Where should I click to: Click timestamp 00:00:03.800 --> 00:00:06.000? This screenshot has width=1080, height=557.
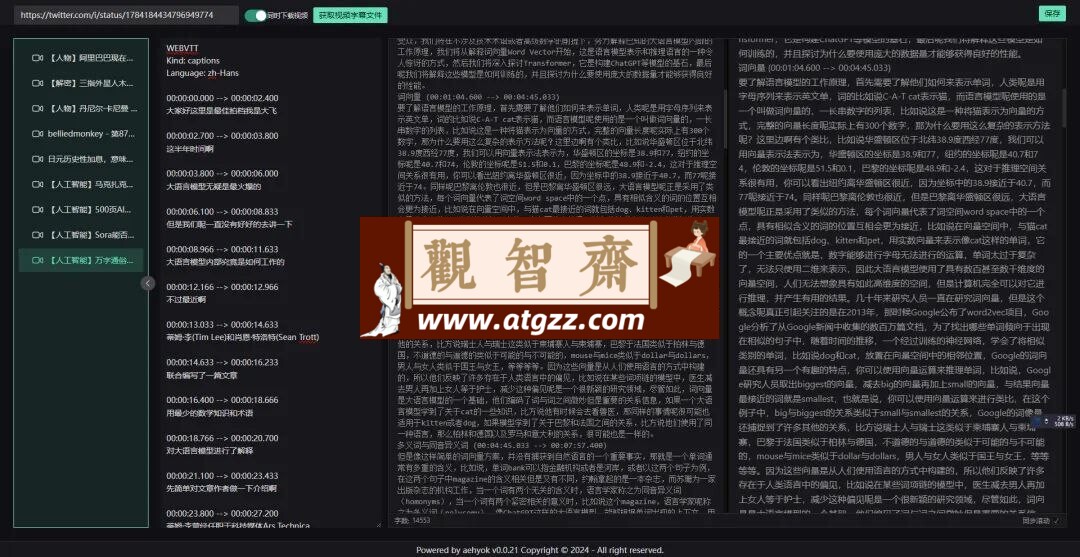222,174
